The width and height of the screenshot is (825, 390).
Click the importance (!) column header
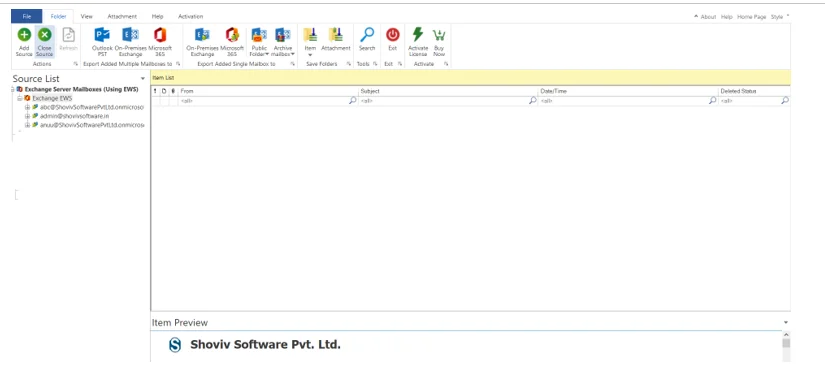pos(155,91)
